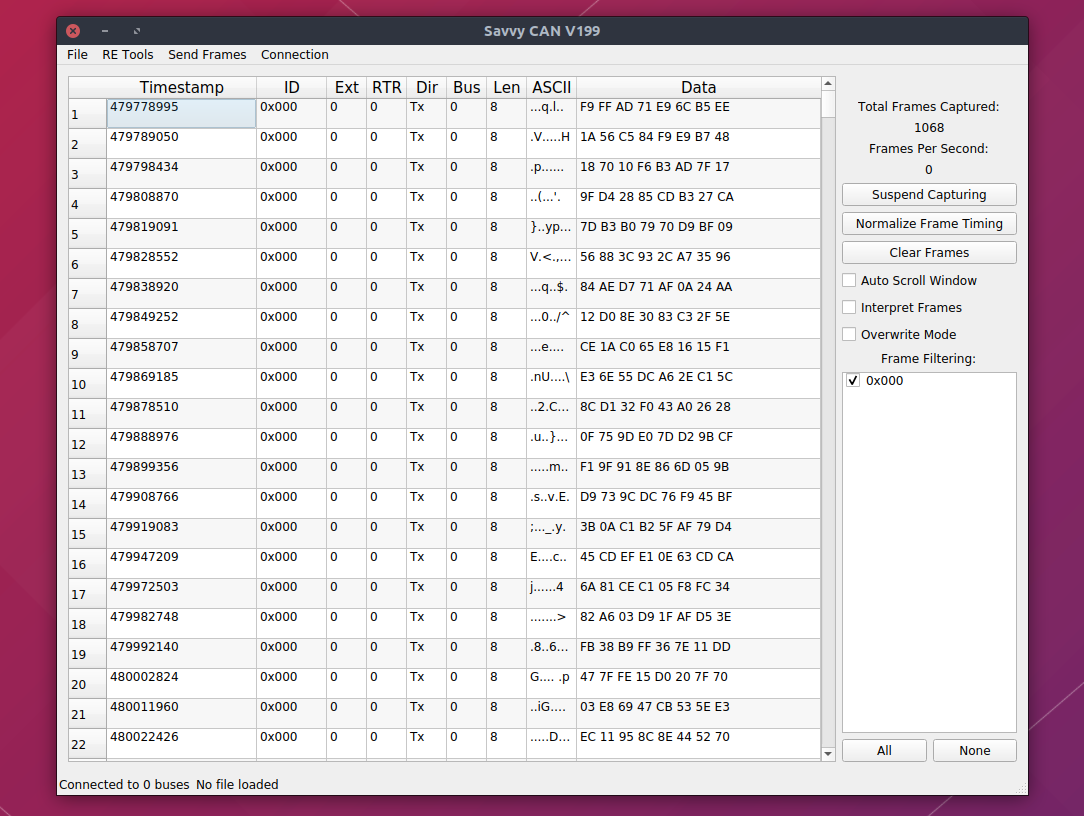Click the down arrow of the table scrollbar
Image resolution: width=1084 pixels, height=816 pixels.
(x=828, y=755)
